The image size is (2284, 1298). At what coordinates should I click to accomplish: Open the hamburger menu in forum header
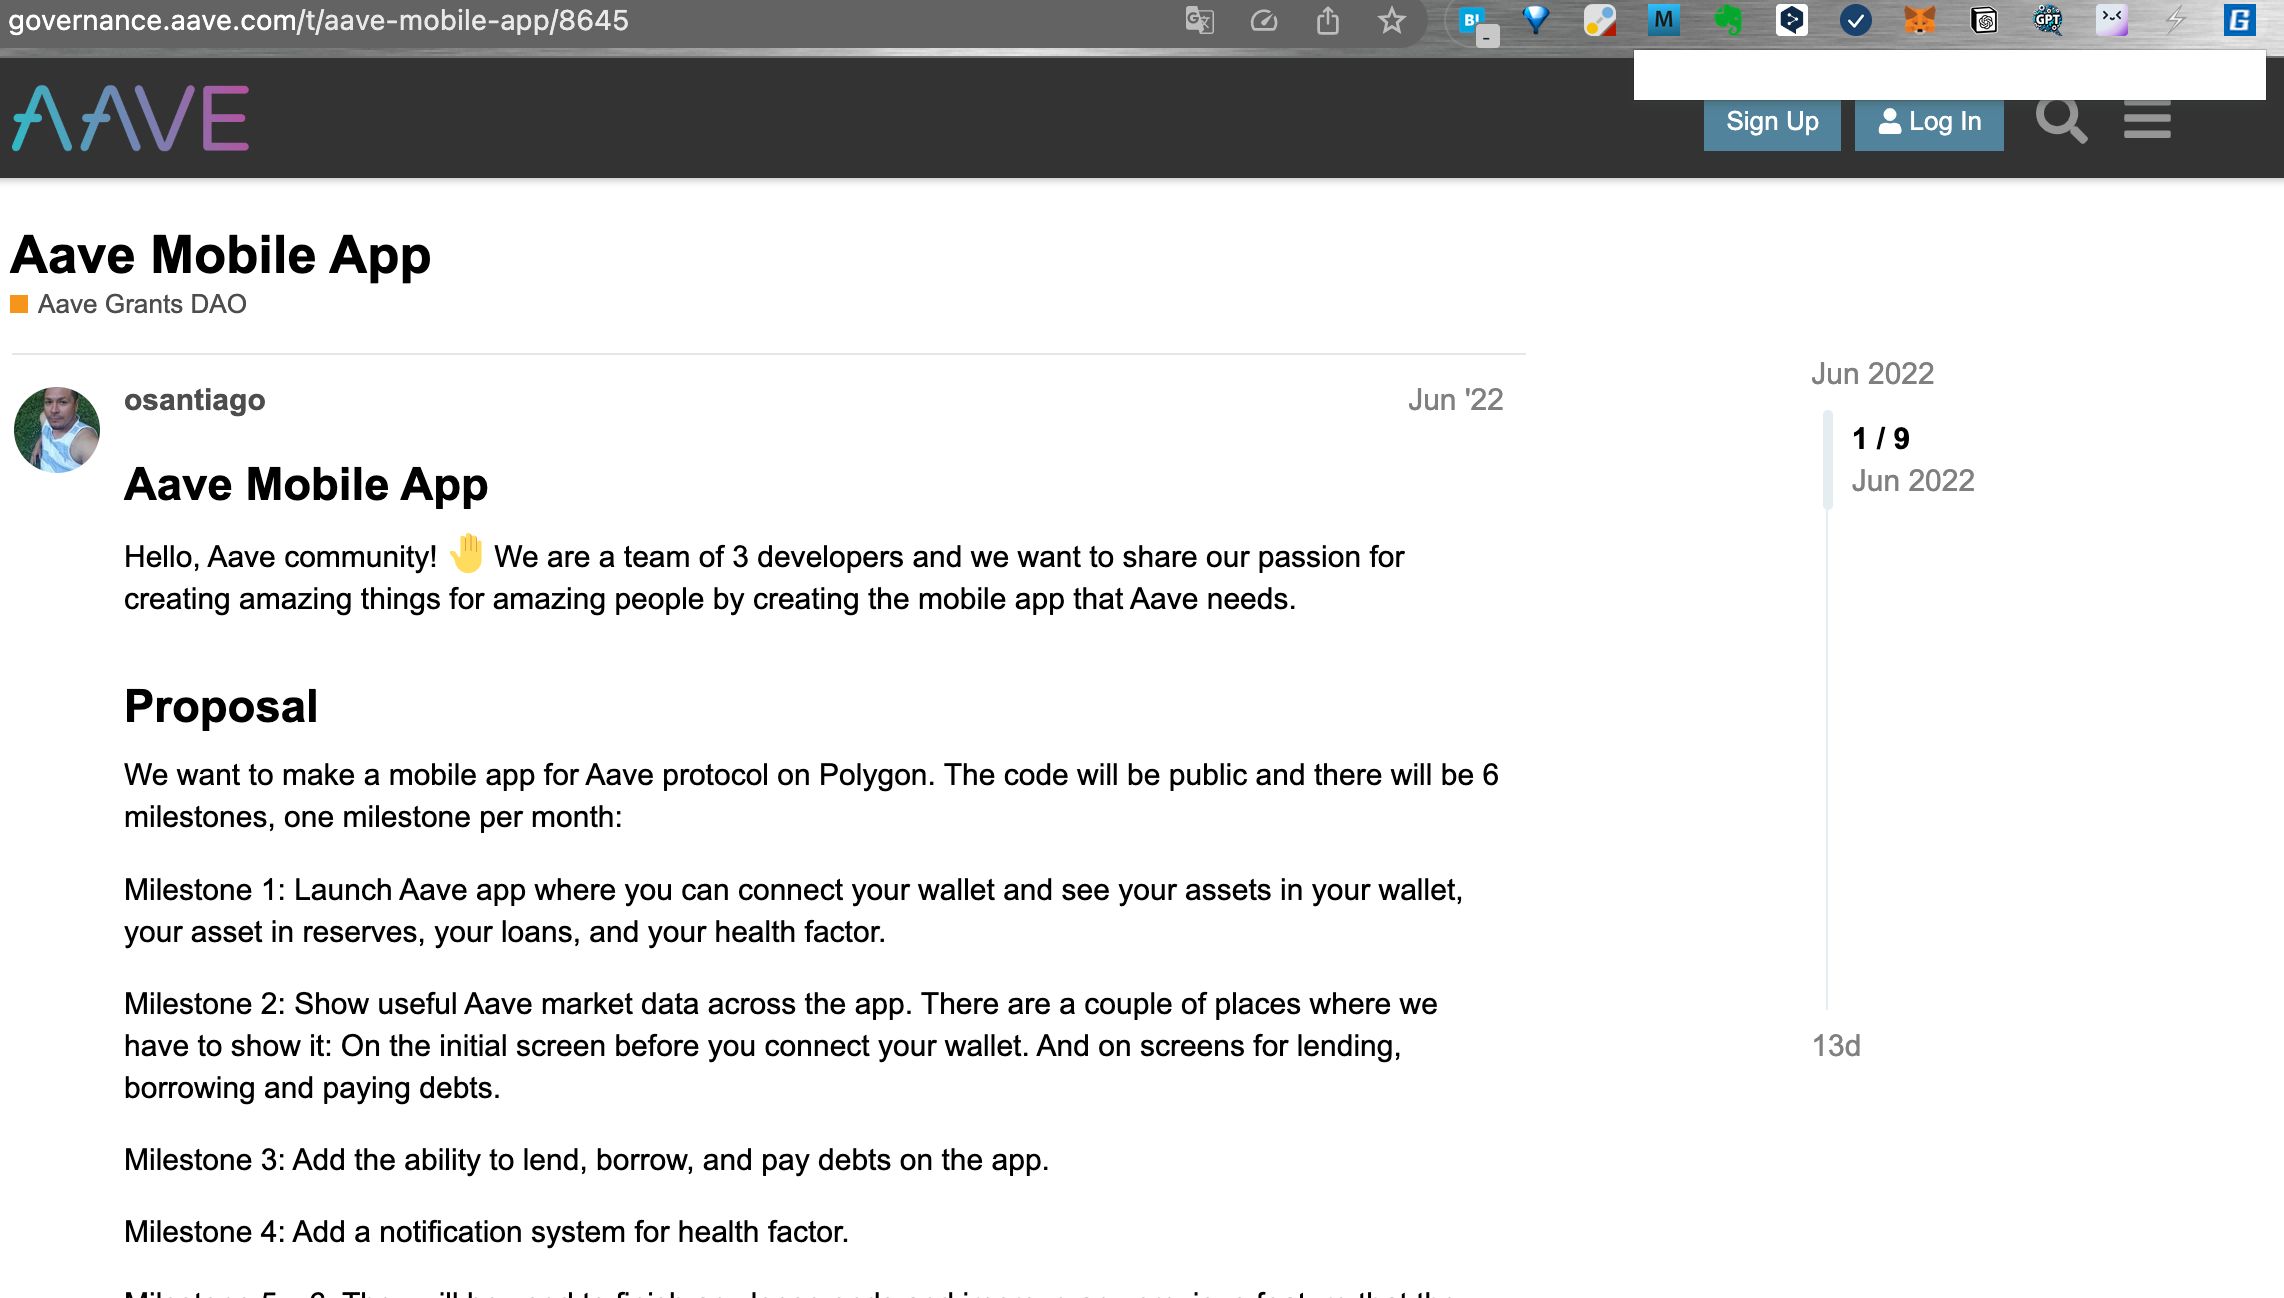[x=2147, y=121]
